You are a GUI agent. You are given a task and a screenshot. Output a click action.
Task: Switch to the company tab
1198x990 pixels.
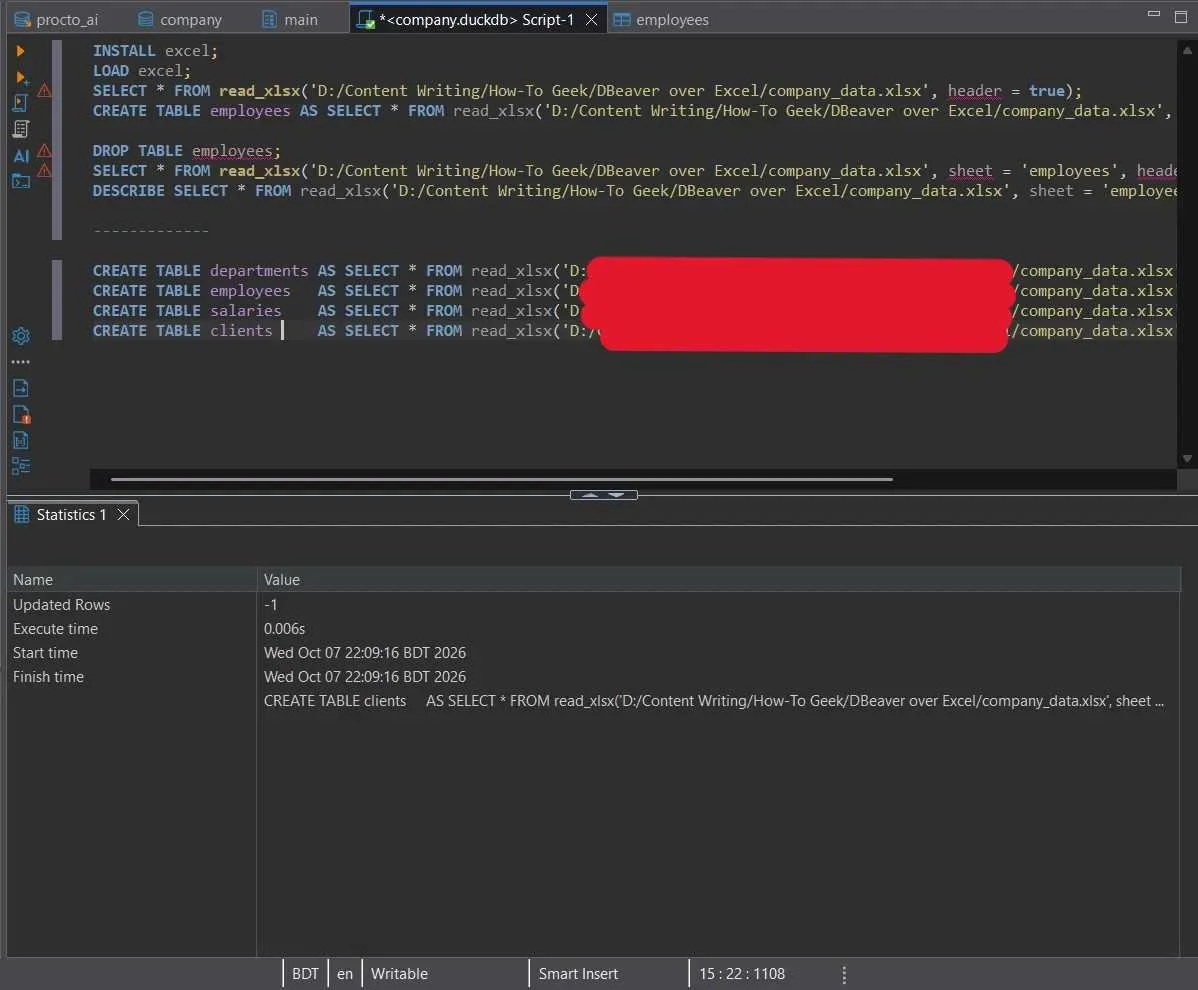[180, 20]
